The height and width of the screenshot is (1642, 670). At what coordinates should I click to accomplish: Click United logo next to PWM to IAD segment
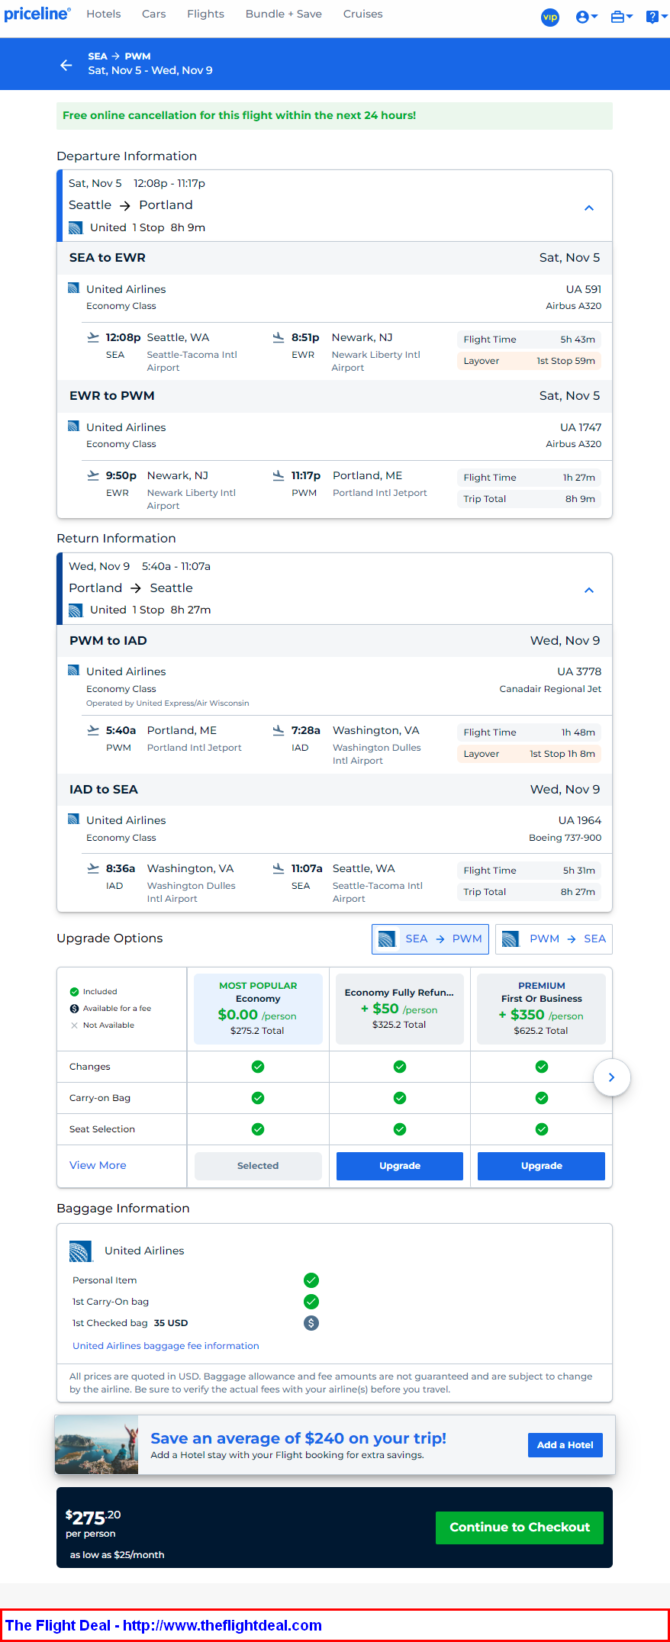[x=73, y=670]
